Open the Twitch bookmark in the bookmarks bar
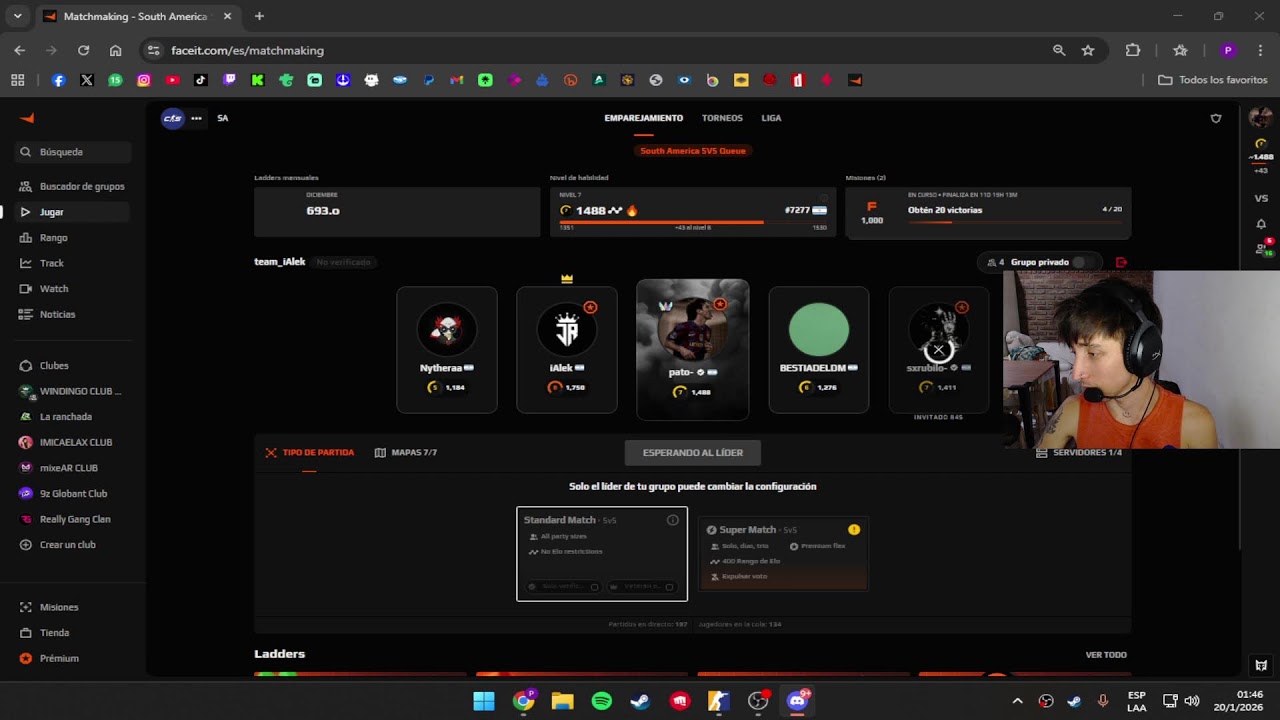Image resolution: width=1280 pixels, height=720 pixels. pos(229,80)
